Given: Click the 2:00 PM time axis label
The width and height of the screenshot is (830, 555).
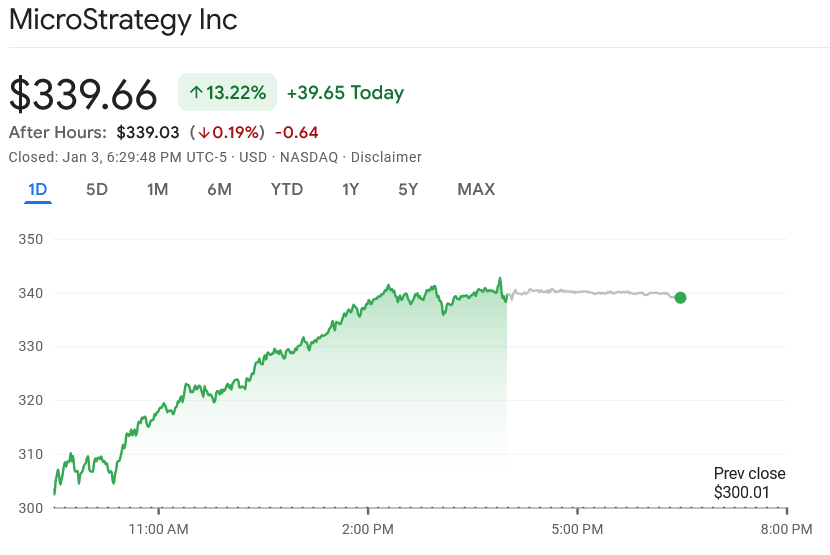Looking at the screenshot, I should click(368, 527).
